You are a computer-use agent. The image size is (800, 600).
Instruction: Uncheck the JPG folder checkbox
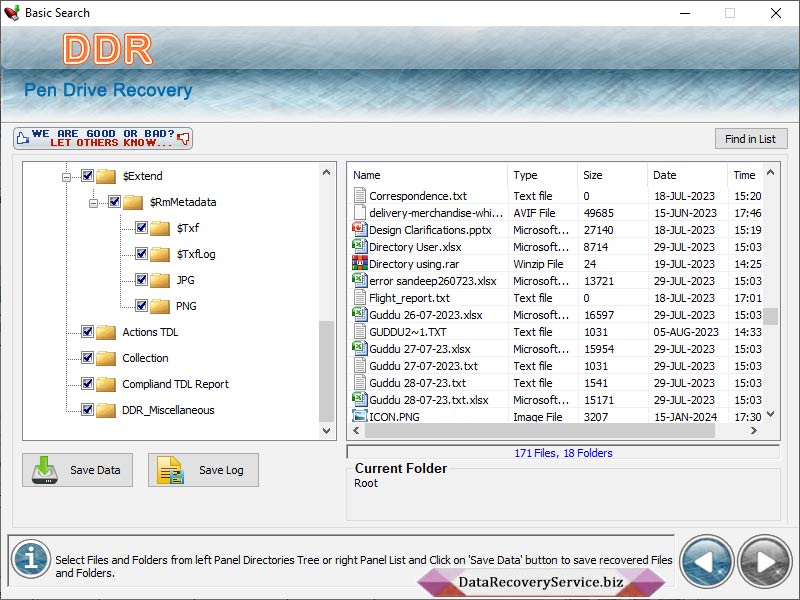(x=141, y=280)
